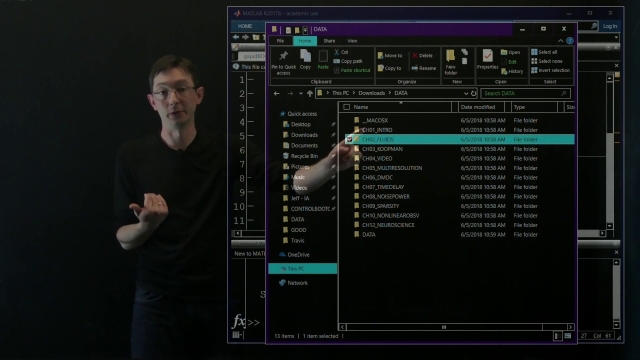Switch to large icons view toggle

(x=568, y=336)
